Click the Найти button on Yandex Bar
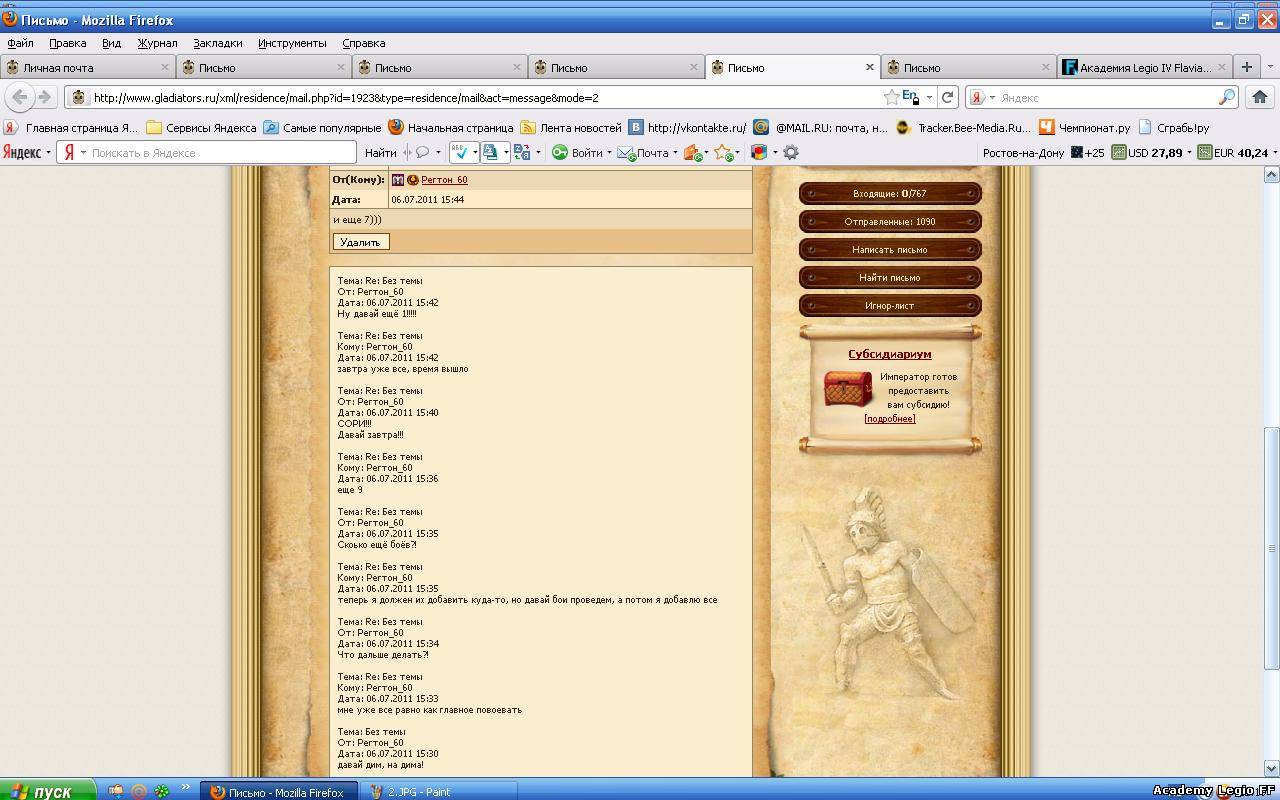 [x=381, y=153]
